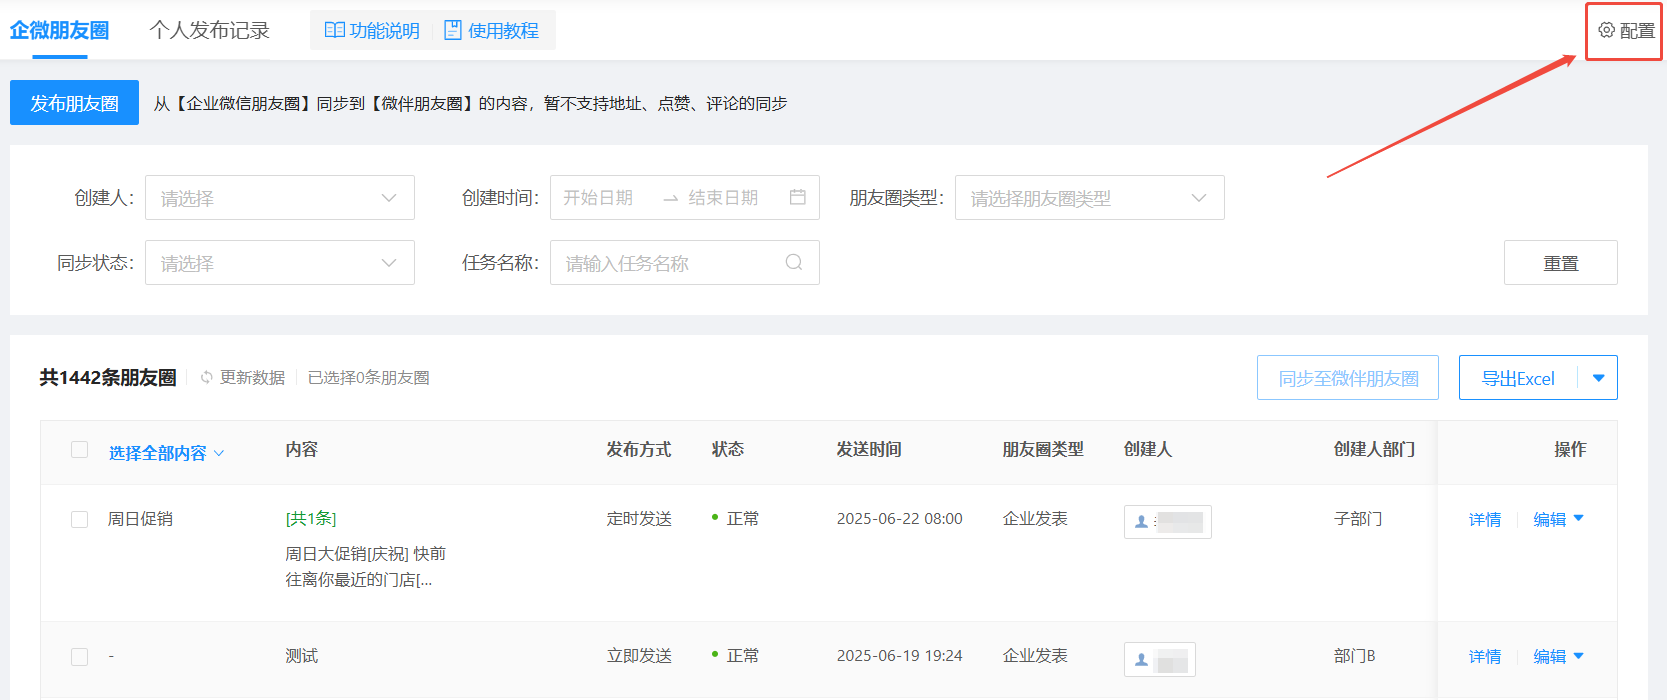This screenshot has height=700, width=1667.
Task: Click the 发布朋友圈 button
Action: pos(74,103)
